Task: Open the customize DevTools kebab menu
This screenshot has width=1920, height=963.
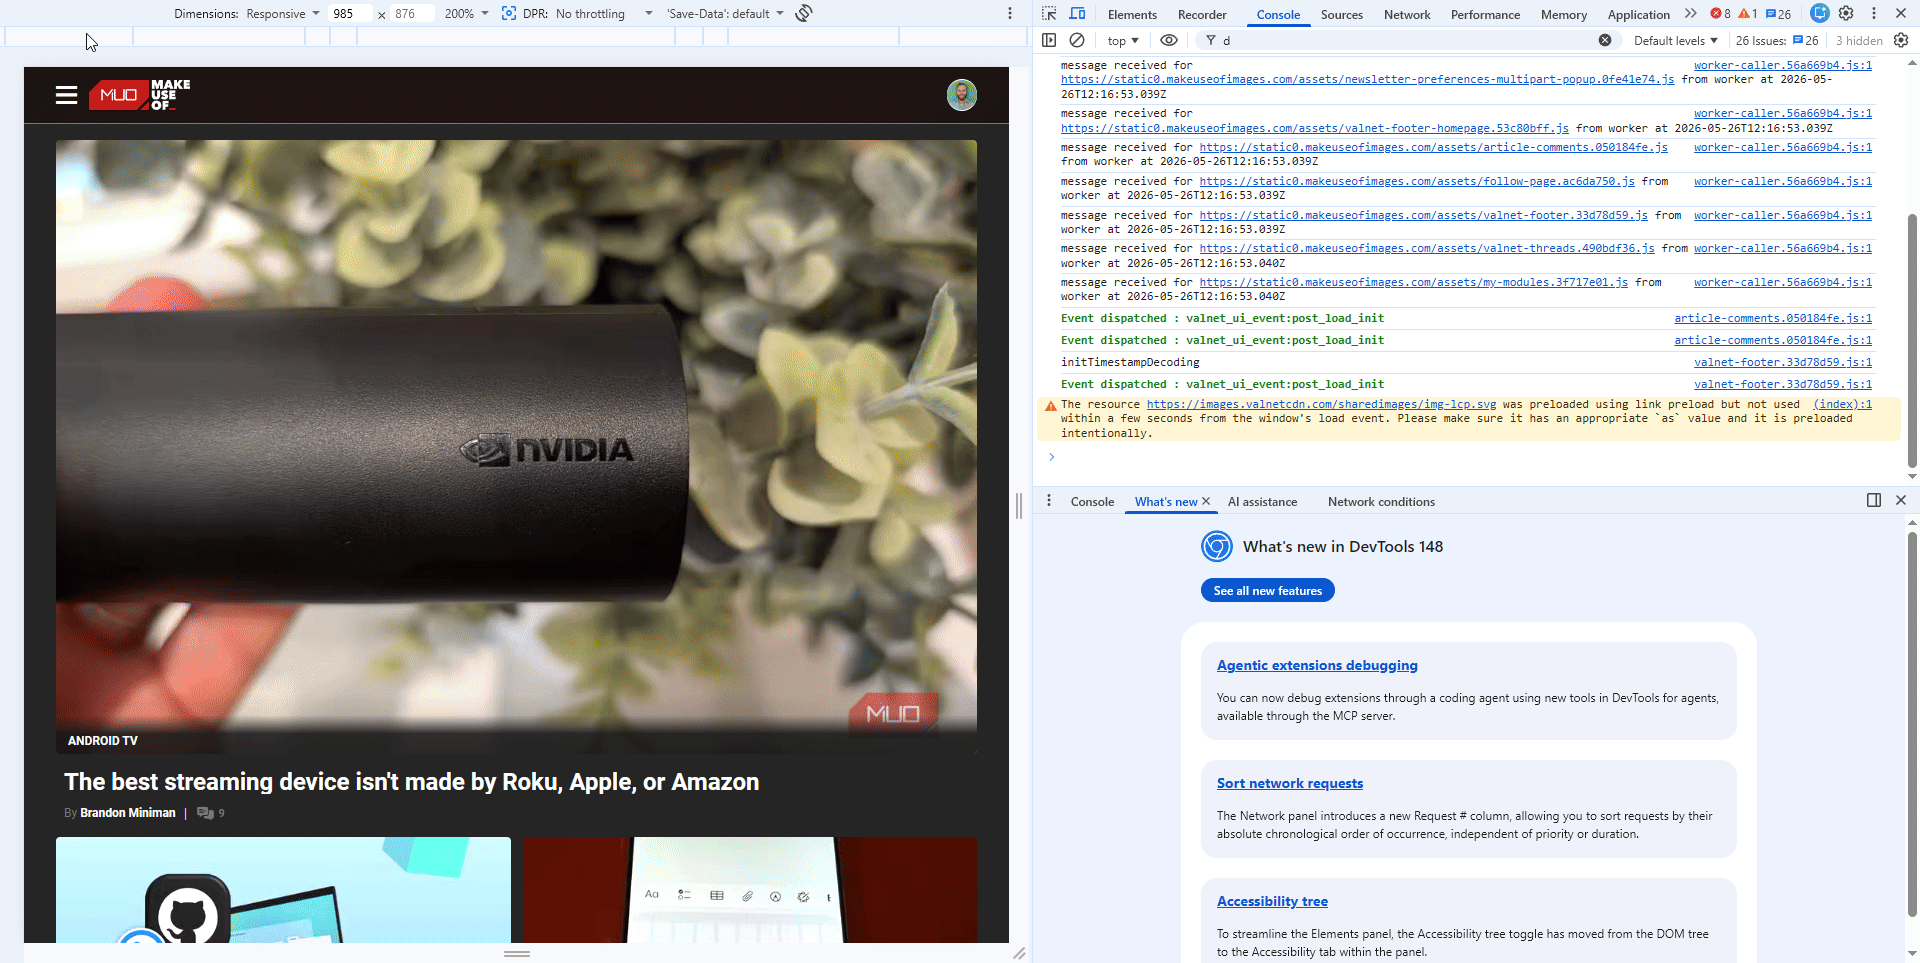Action: tap(1874, 13)
